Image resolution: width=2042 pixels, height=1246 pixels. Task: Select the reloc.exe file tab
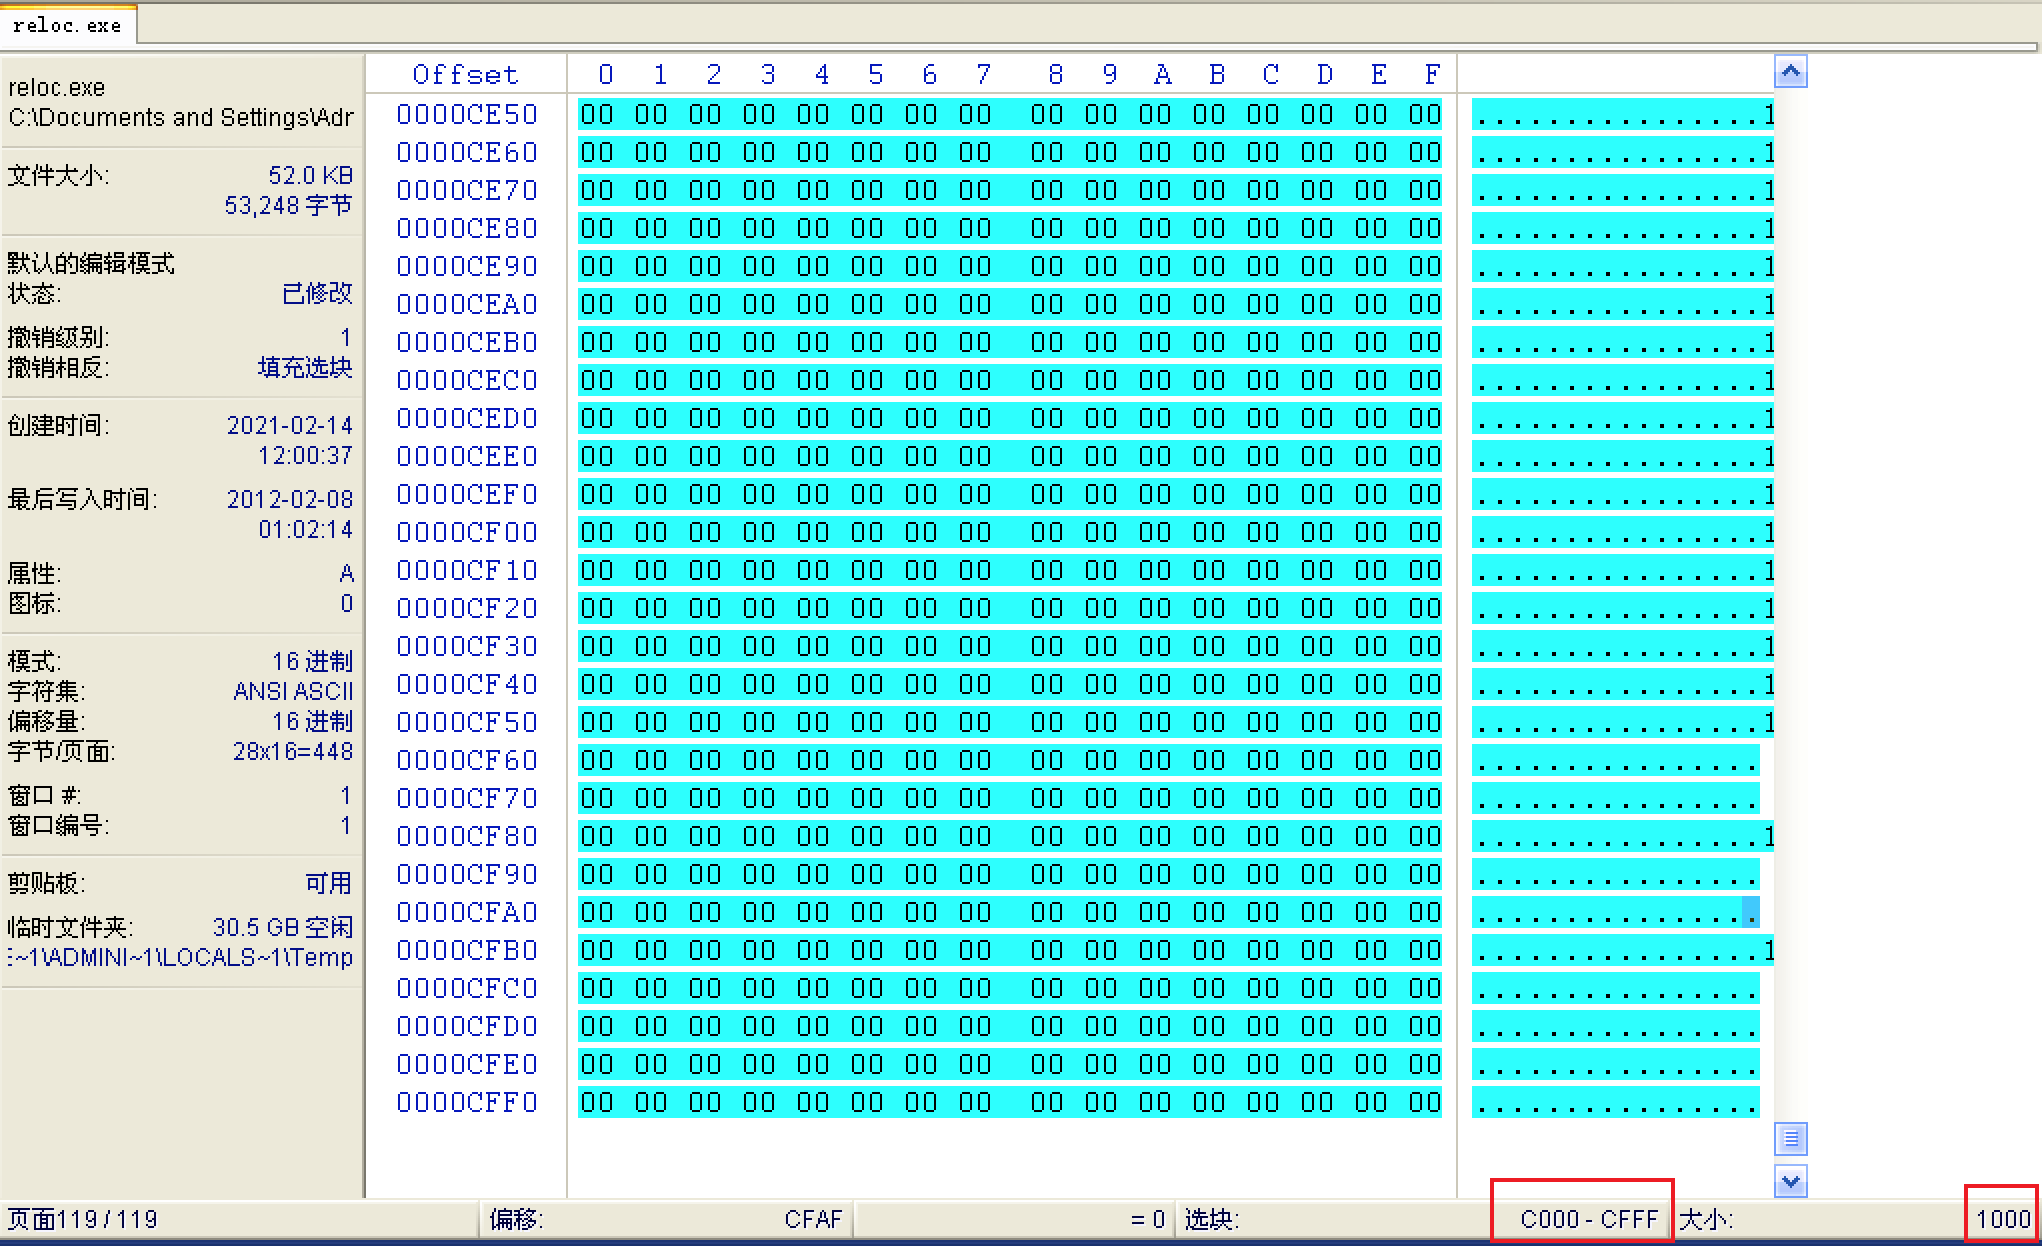click(67, 25)
